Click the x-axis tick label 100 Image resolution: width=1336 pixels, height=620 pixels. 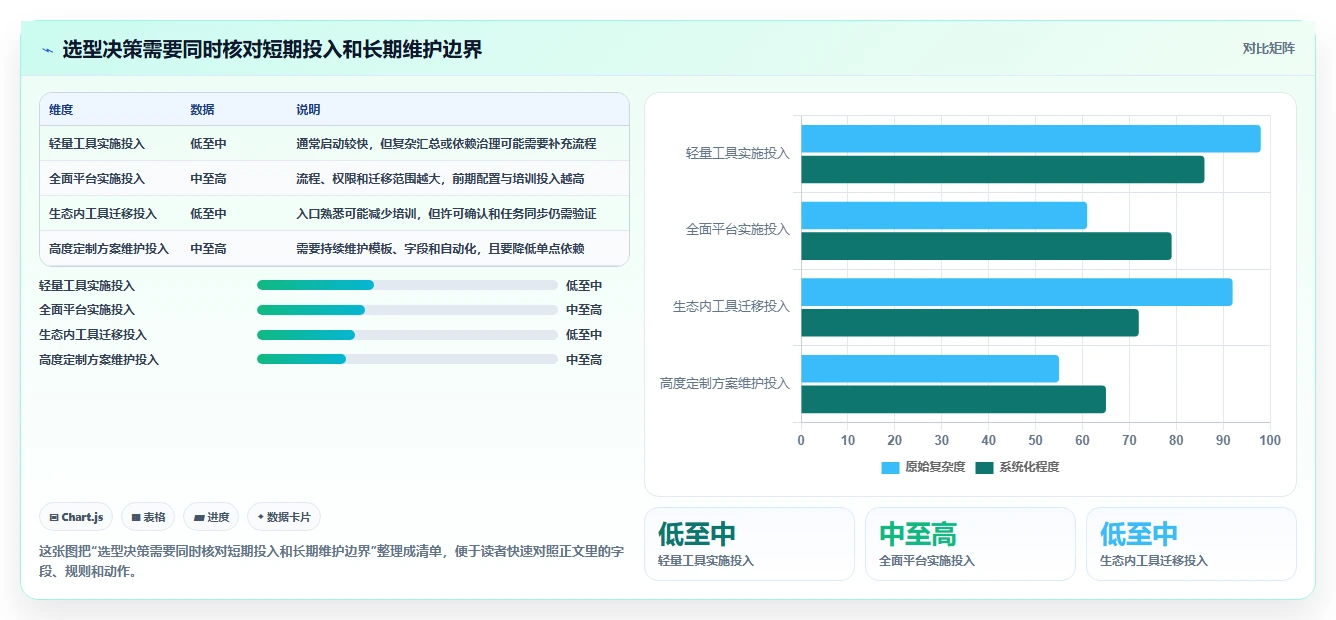pyautogui.click(x=1269, y=440)
